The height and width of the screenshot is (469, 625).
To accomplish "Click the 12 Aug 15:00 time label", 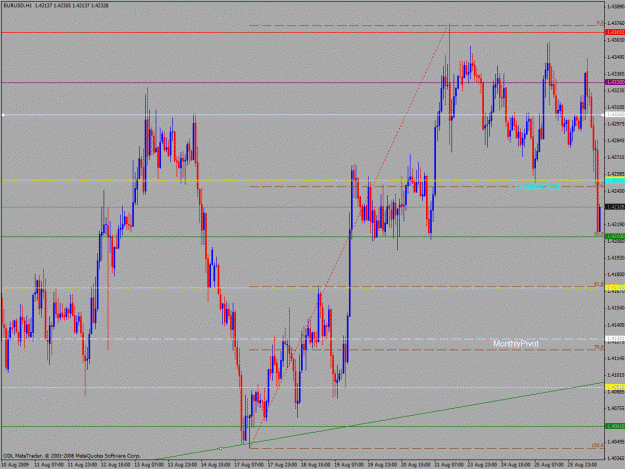I will click(x=116, y=465).
